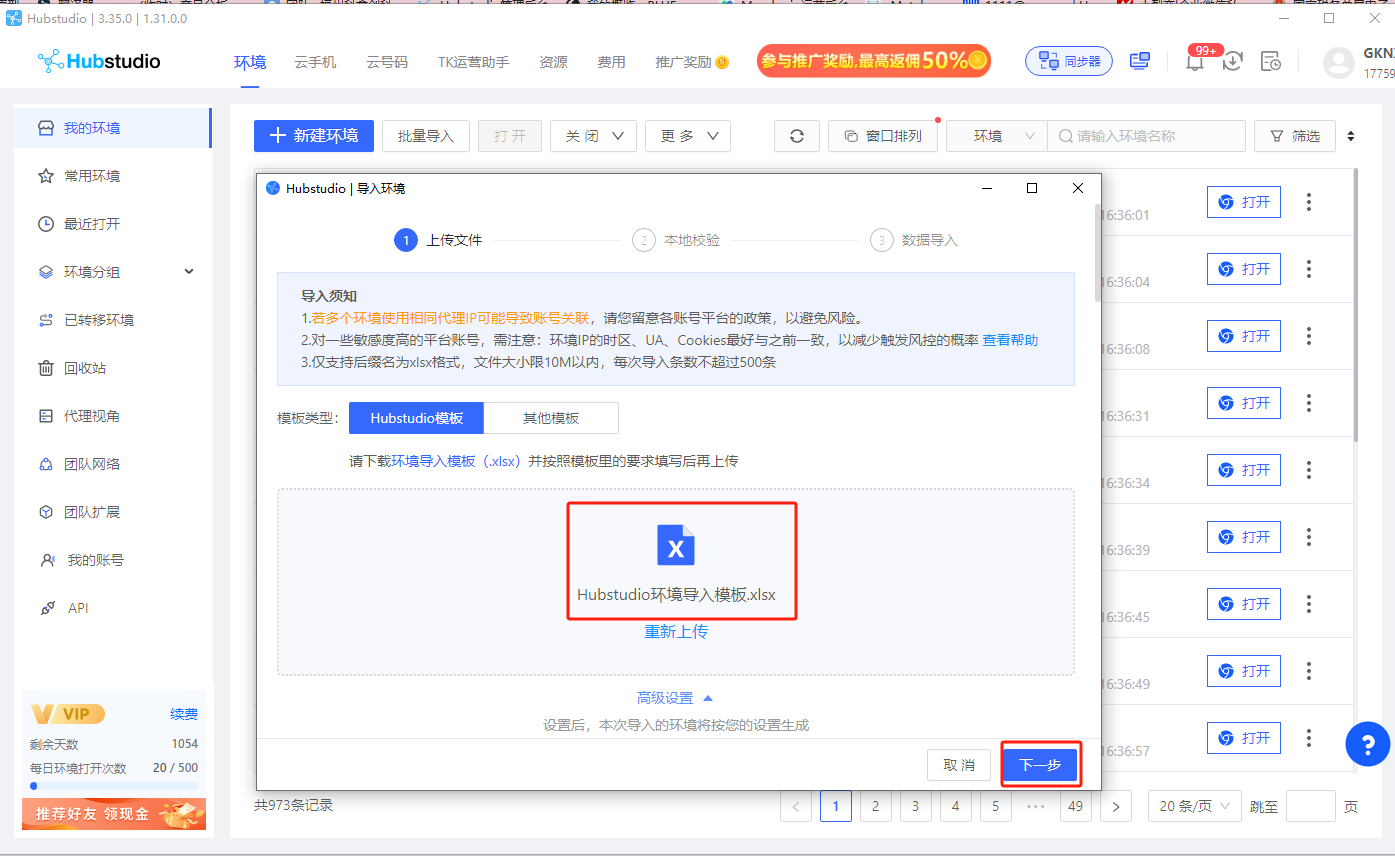Screen dimensions: 1395x856
Task: Open the 查看帮助 link
Action: [x=1010, y=340]
